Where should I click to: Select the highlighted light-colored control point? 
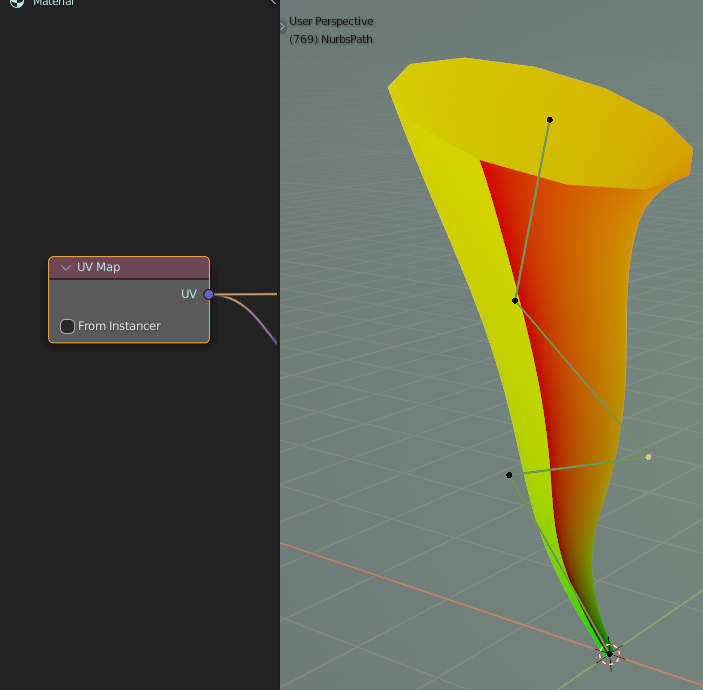pos(648,457)
